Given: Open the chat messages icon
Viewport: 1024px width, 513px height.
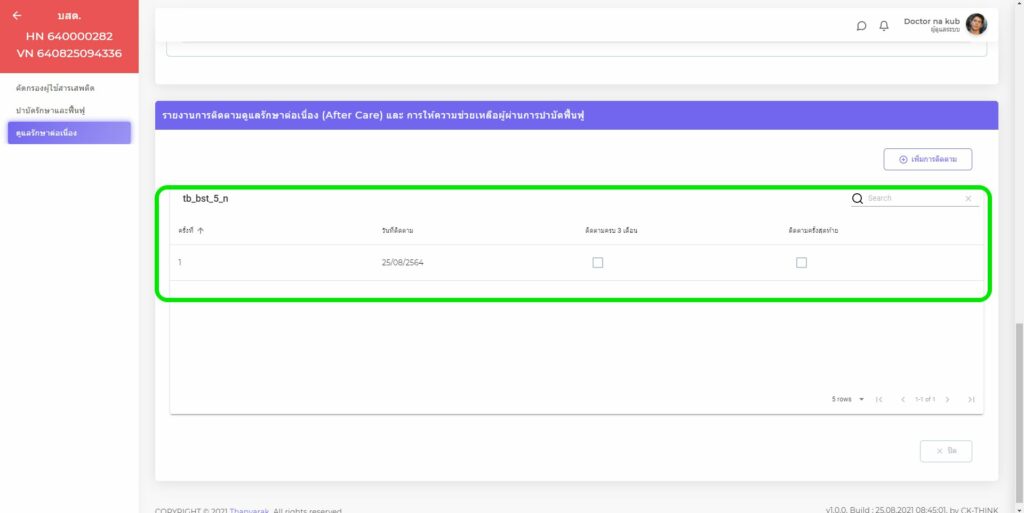Looking at the screenshot, I should point(861,26).
